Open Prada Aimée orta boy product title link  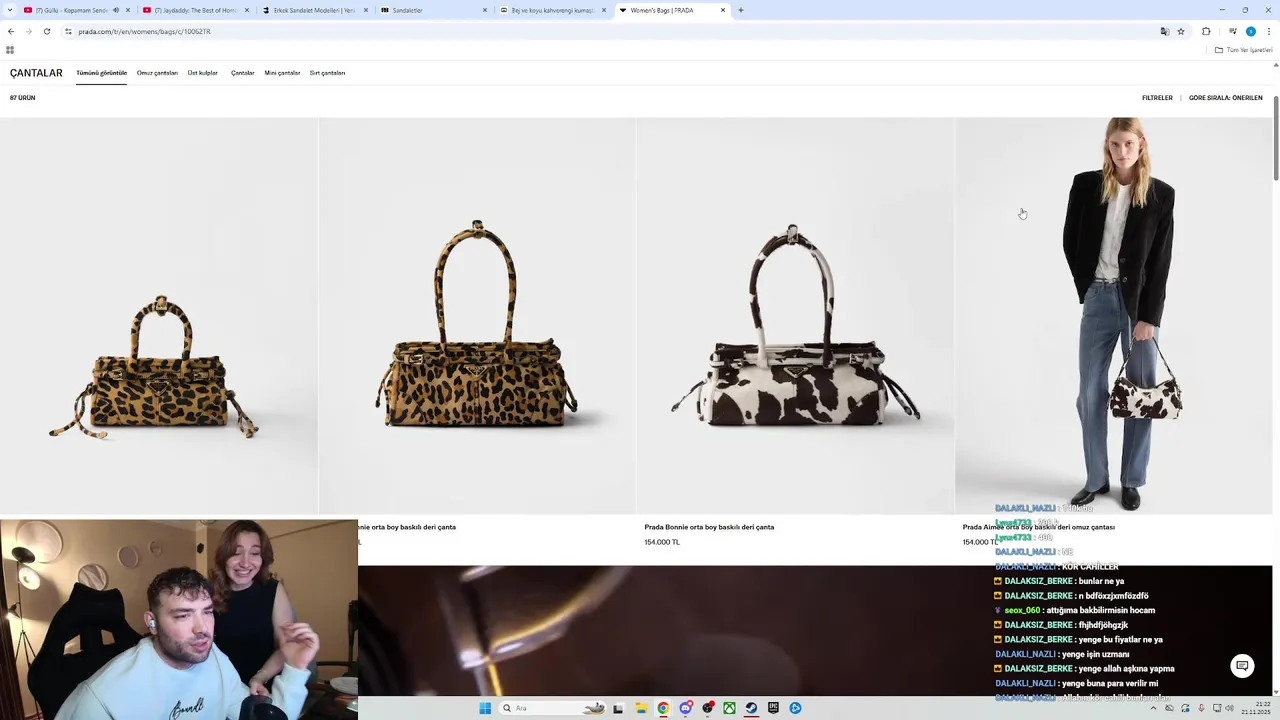[x=1038, y=527]
